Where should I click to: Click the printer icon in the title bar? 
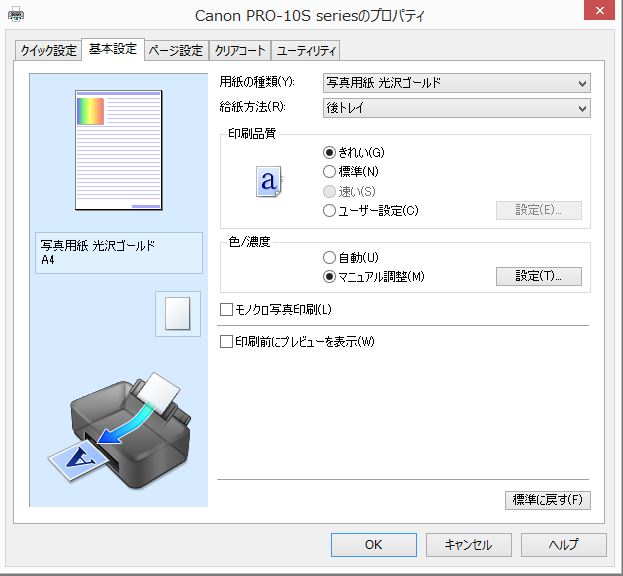[x=16, y=15]
